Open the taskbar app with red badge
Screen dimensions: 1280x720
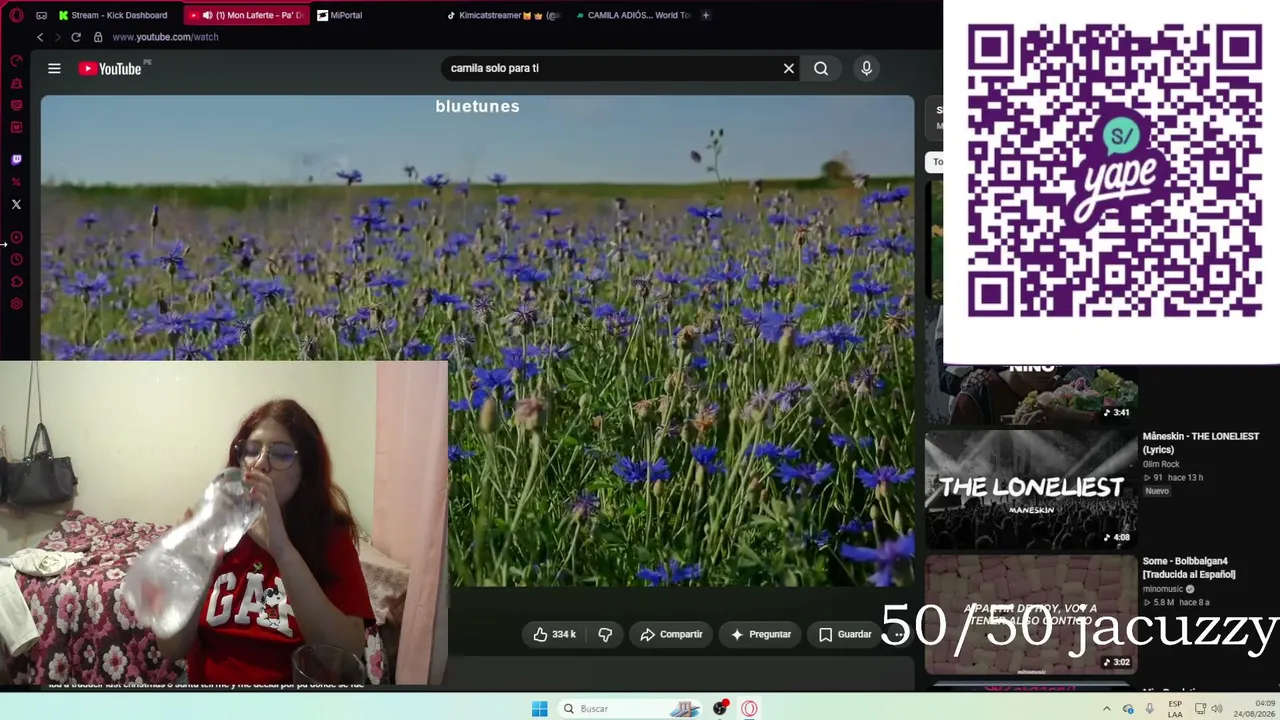tap(720, 708)
